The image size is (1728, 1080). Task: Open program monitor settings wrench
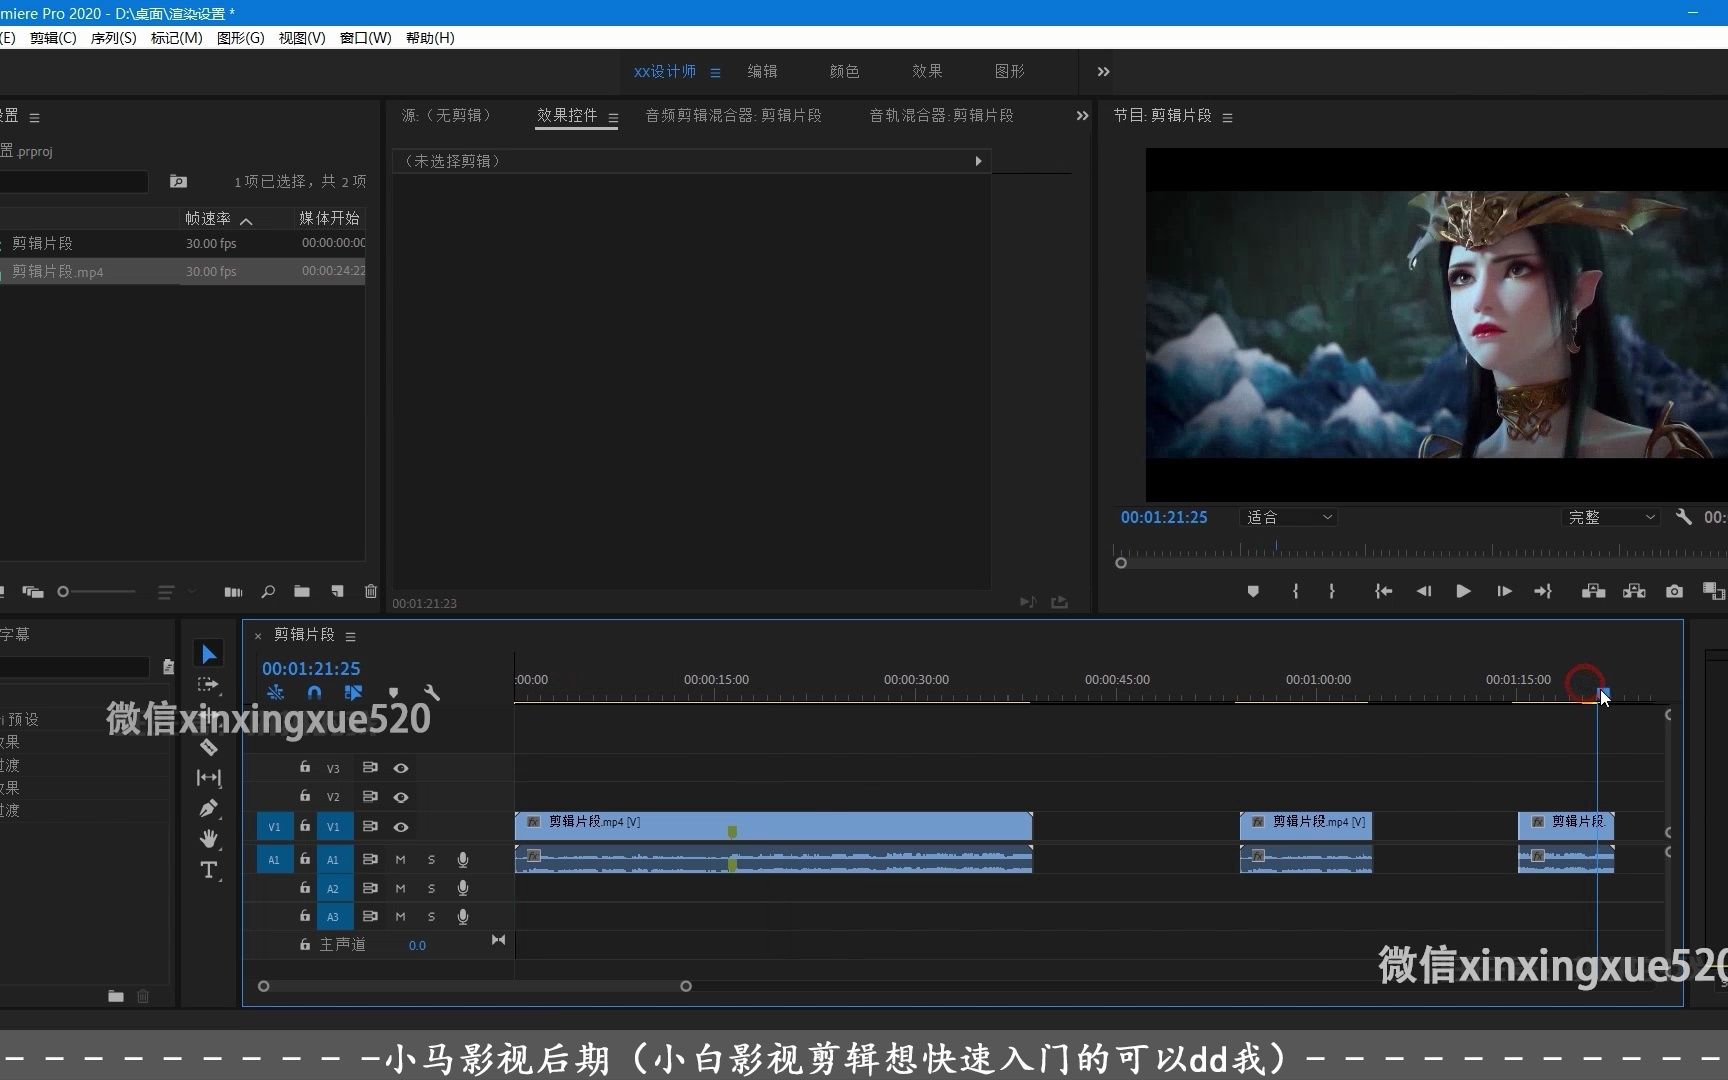tap(1684, 517)
